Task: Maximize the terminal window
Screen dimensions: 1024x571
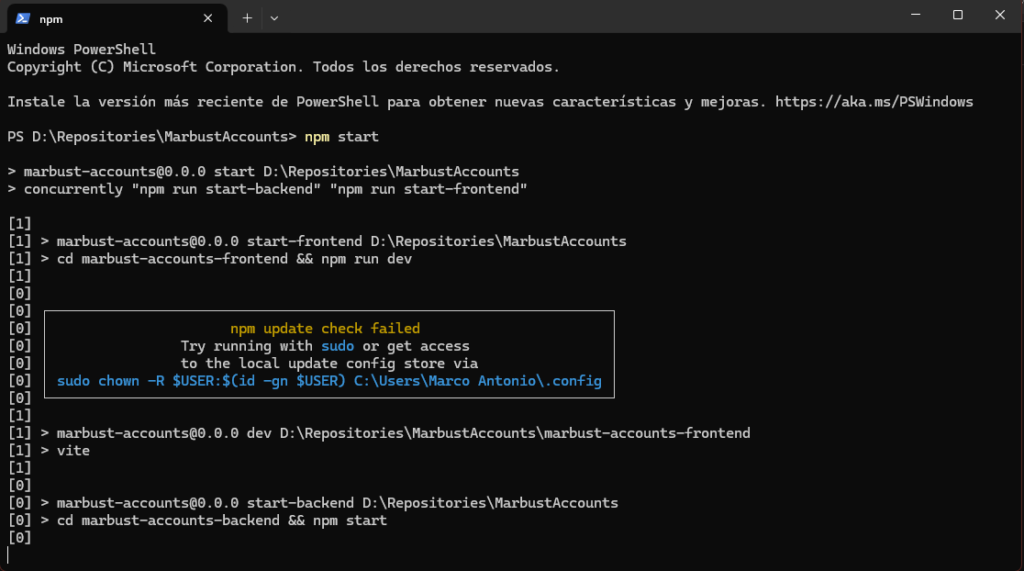Action: pyautogui.click(x=957, y=14)
